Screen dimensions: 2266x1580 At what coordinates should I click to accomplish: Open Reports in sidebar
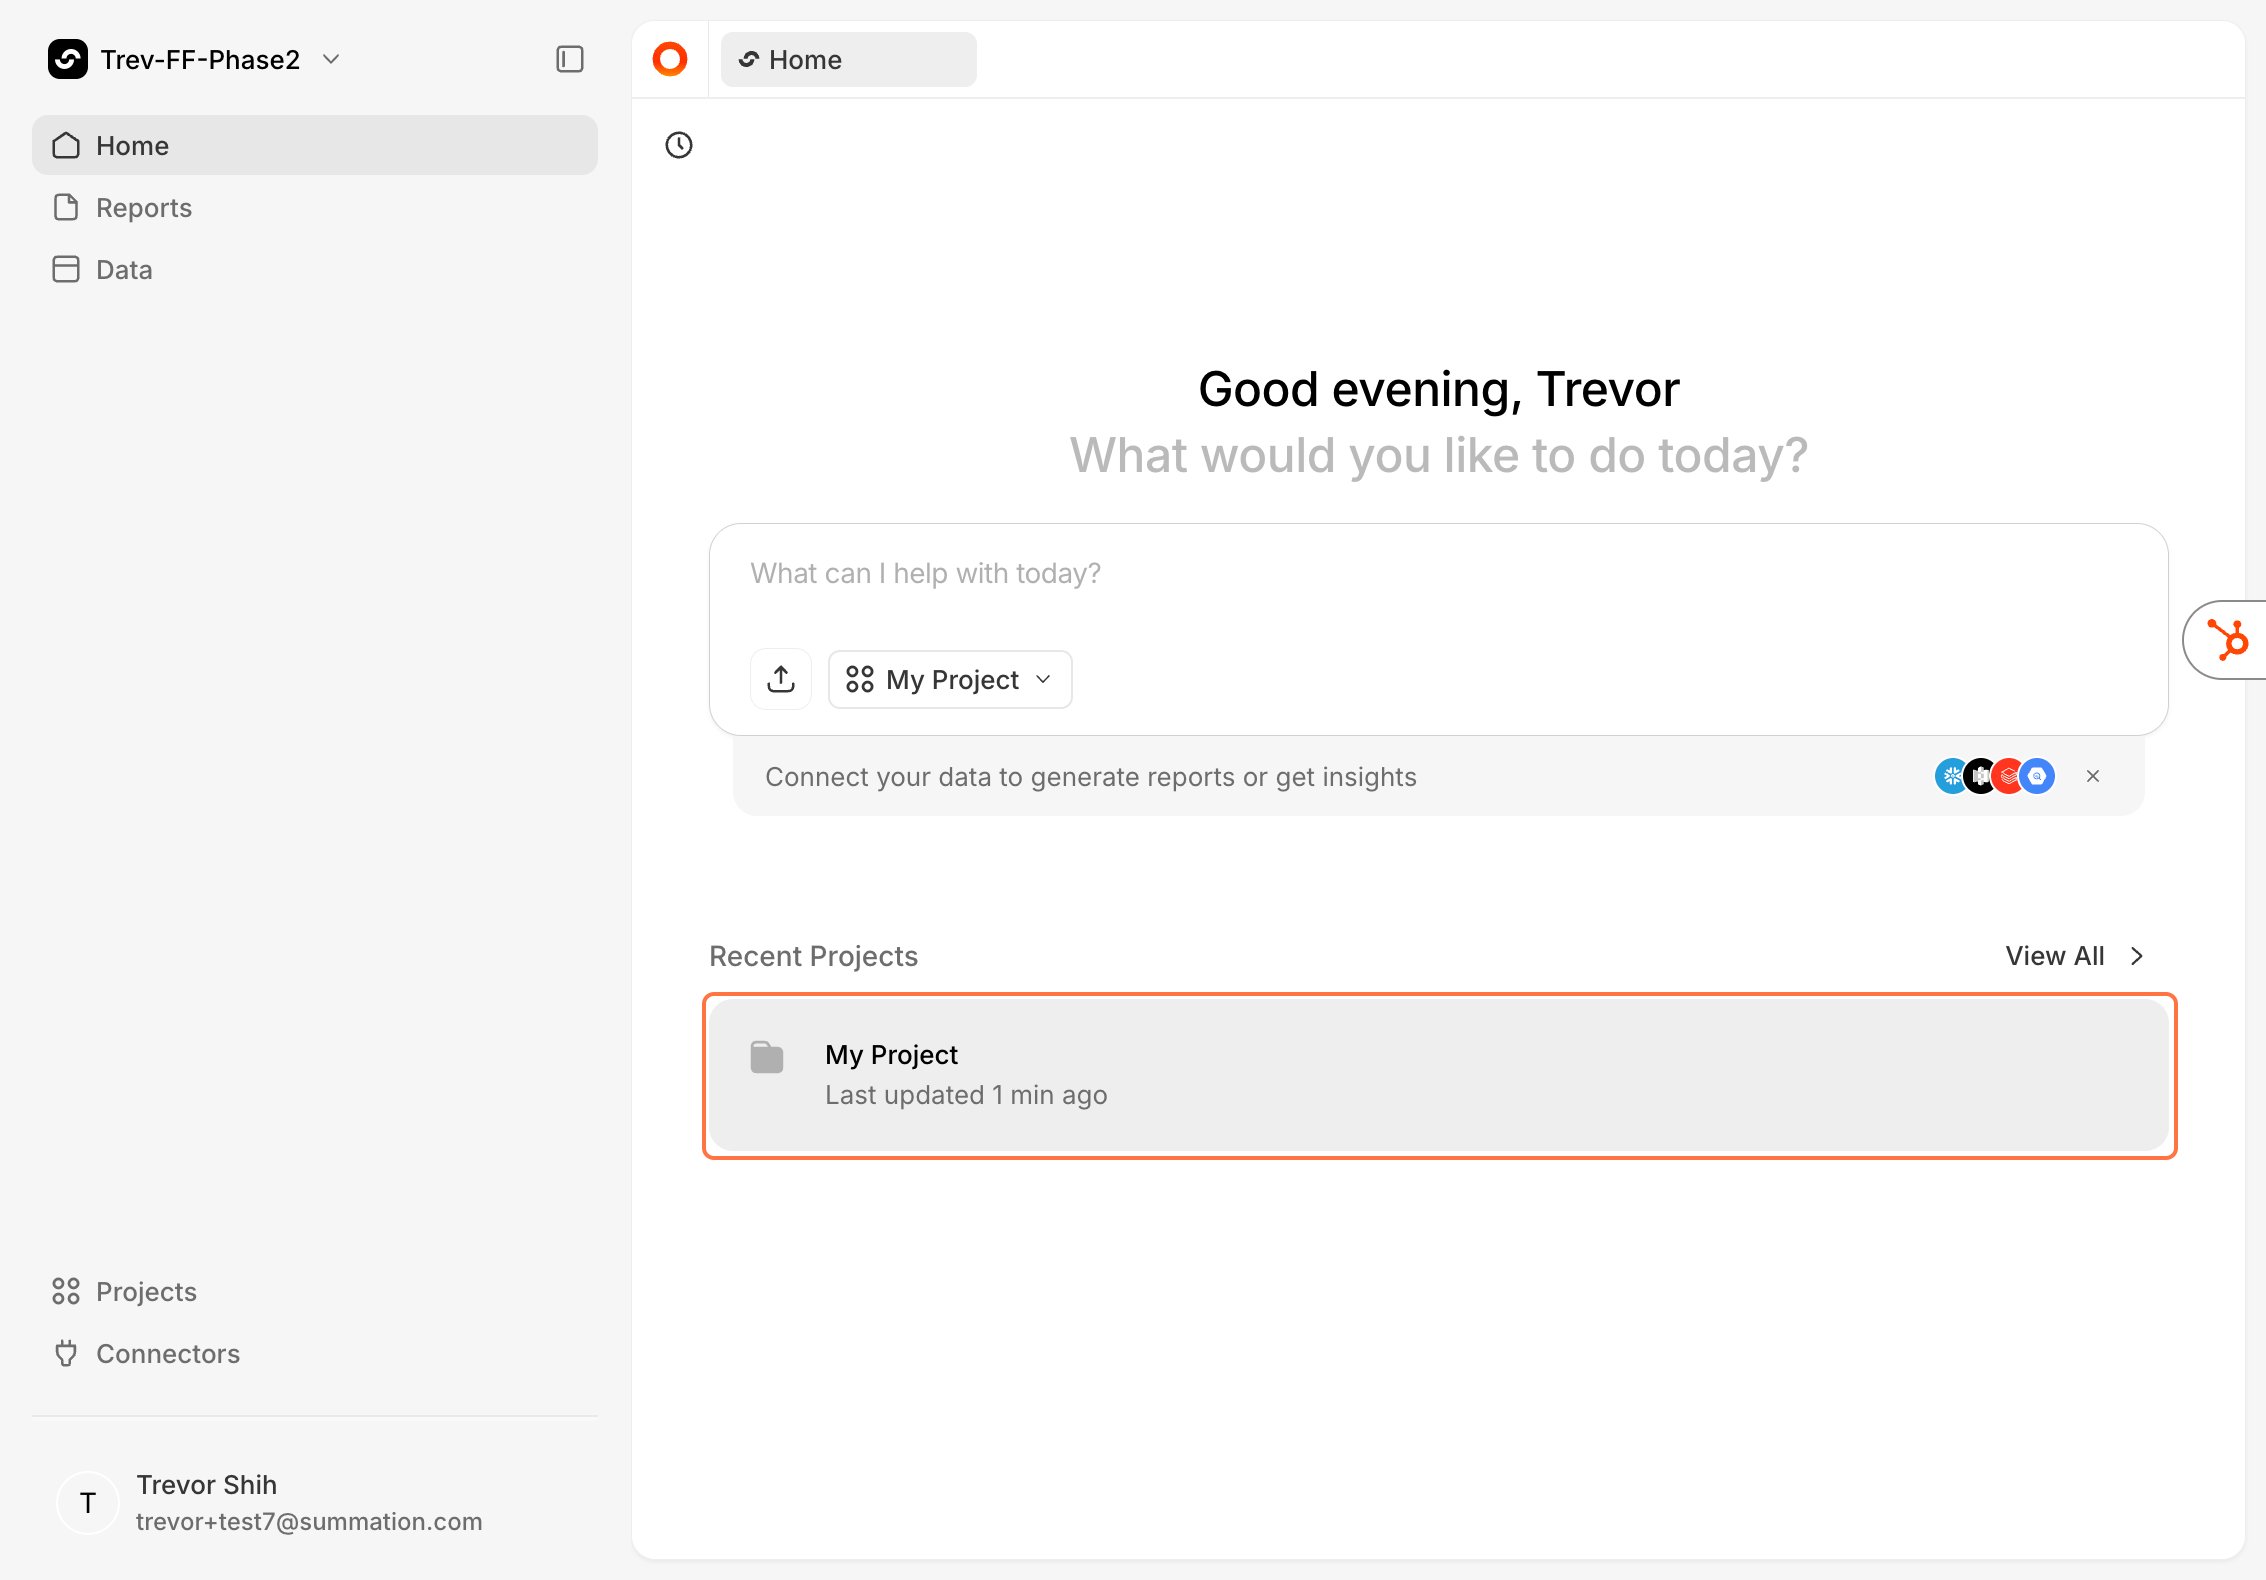point(315,208)
